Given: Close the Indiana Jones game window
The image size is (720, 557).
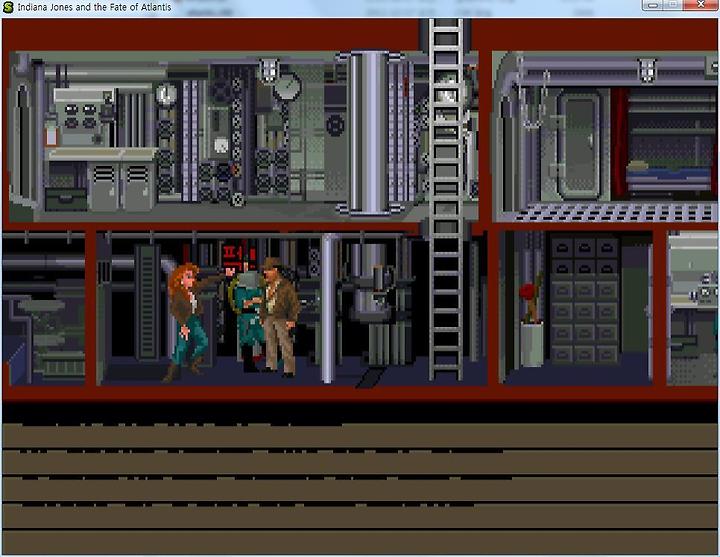Looking at the screenshot, I should click(700, 5).
